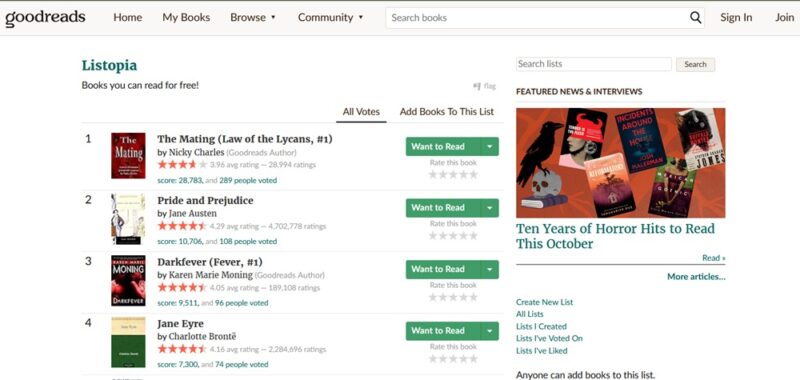Rate Darkfever using the star rating
This screenshot has height=380, width=800.
[453, 297]
